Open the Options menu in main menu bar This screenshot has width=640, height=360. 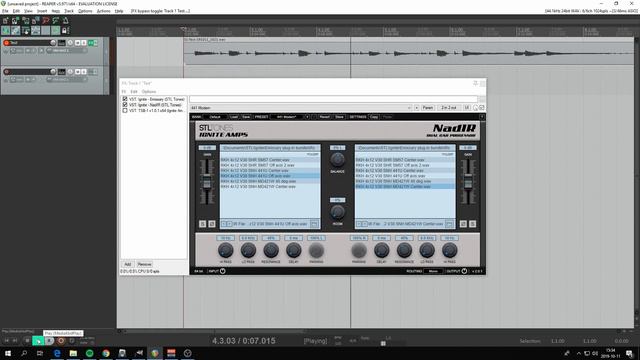coord(85,11)
